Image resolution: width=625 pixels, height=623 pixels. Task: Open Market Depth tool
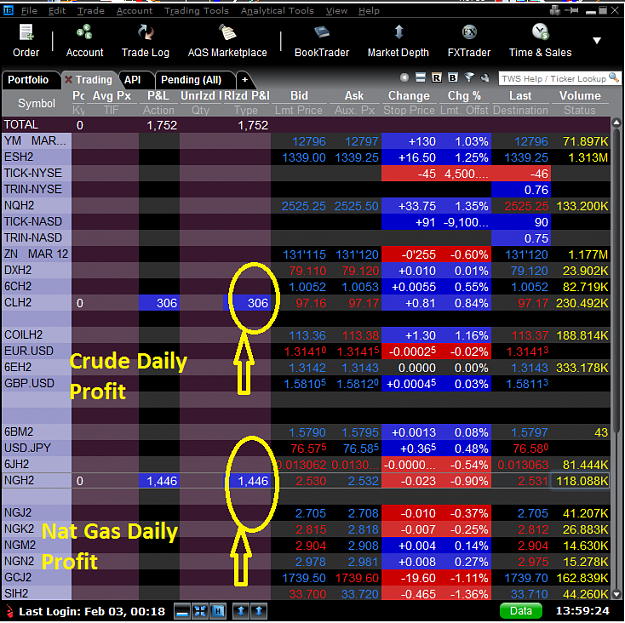pyautogui.click(x=398, y=41)
